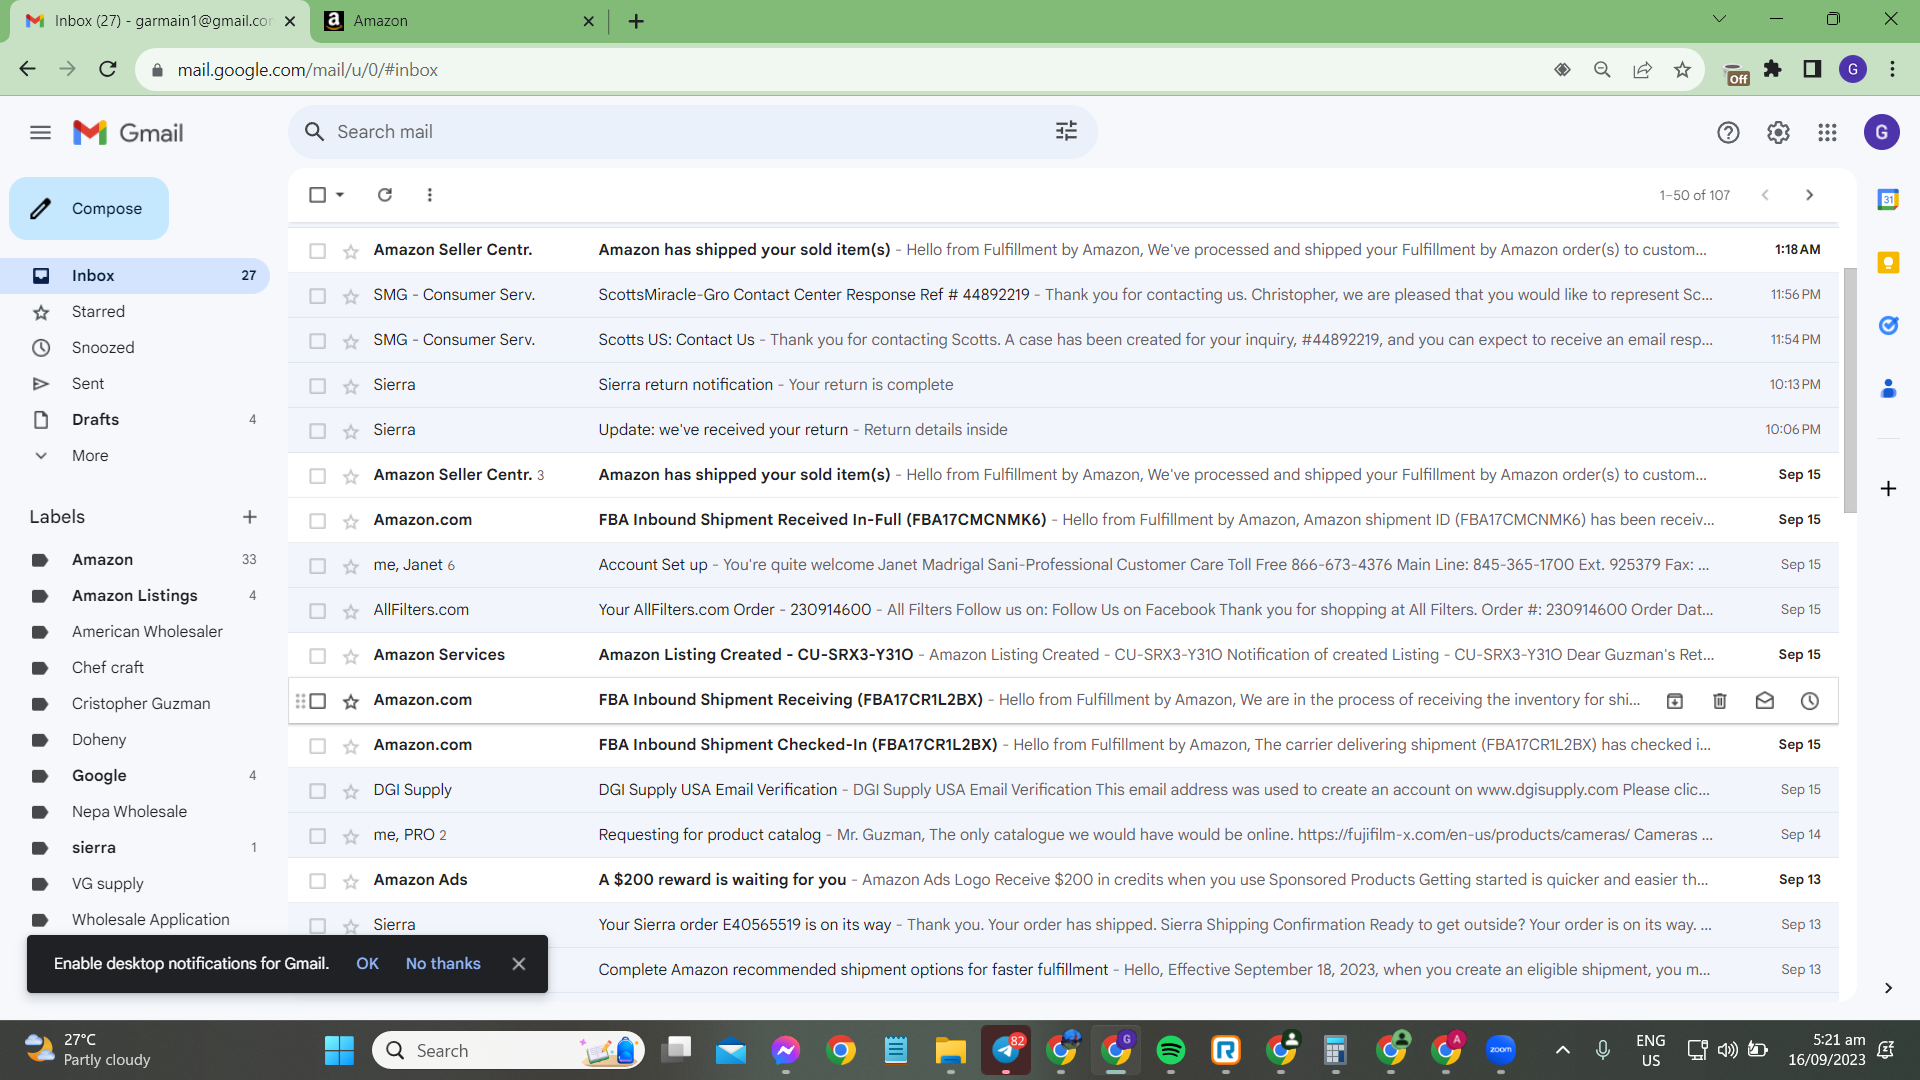Archive the FBA Inbound Shipment Receiving email
The height and width of the screenshot is (1080, 1920).
coord(1675,701)
